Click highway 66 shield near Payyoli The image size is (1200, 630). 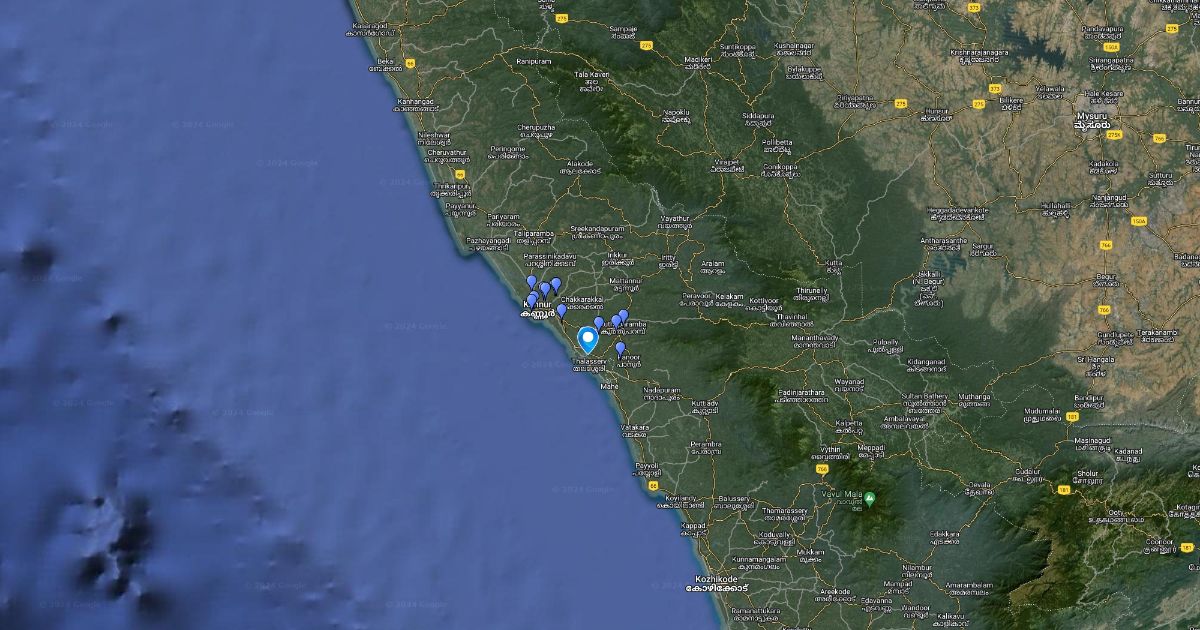[651, 485]
